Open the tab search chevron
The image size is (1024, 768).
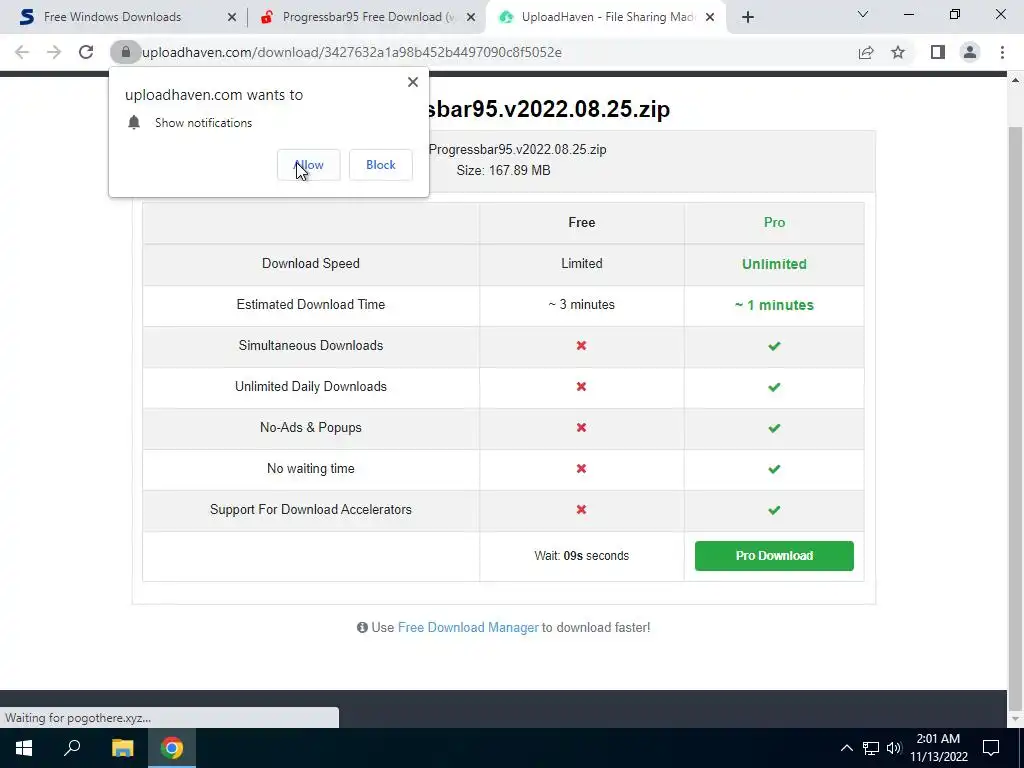tap(863, 14)
